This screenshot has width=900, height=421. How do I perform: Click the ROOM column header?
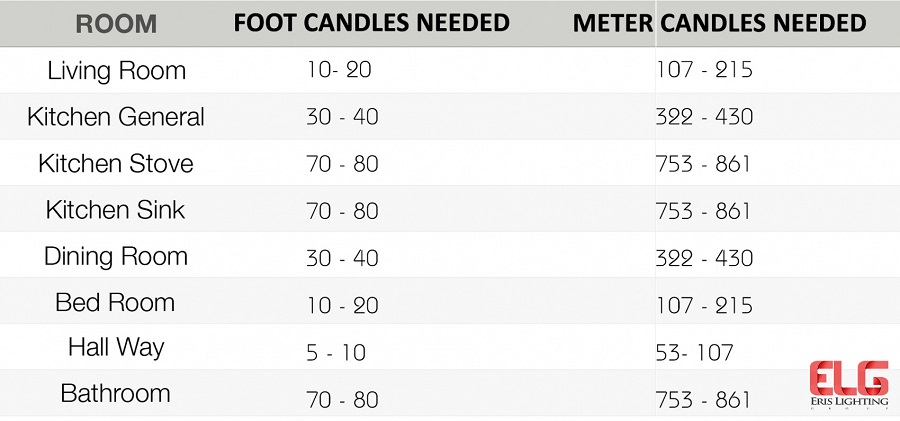115,23
